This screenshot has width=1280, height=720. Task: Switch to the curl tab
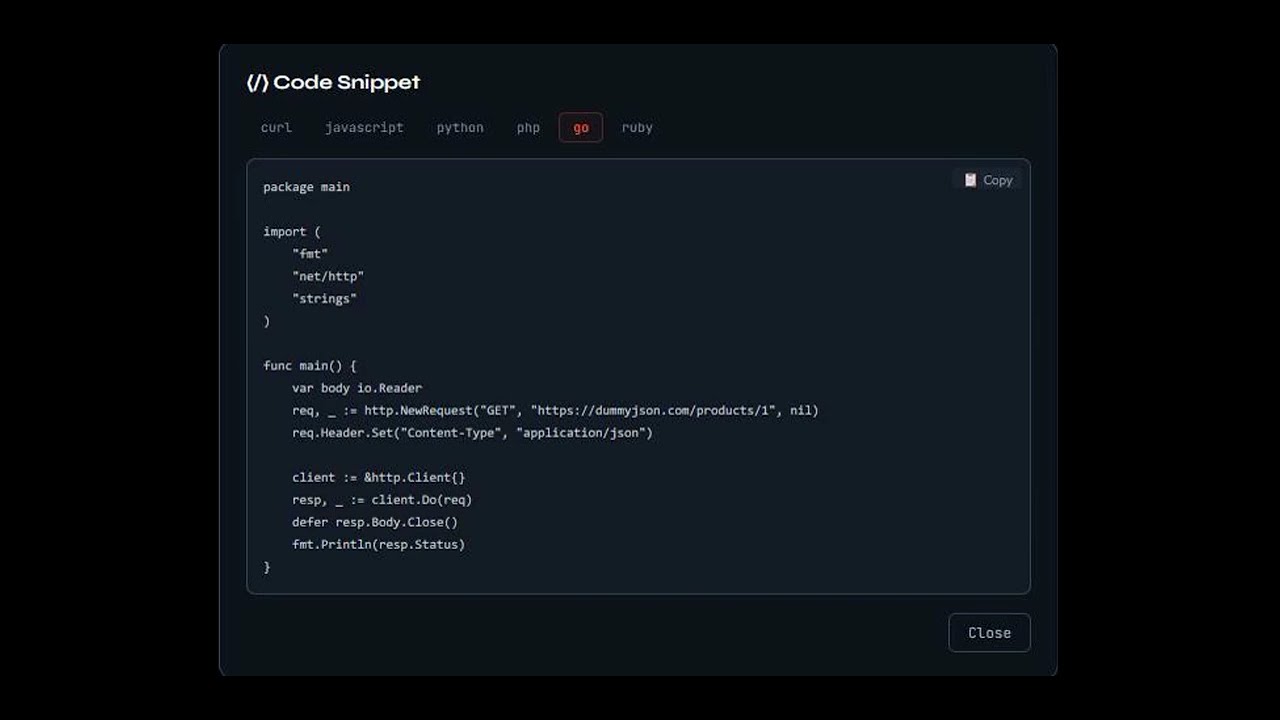(x=276, y=127)
